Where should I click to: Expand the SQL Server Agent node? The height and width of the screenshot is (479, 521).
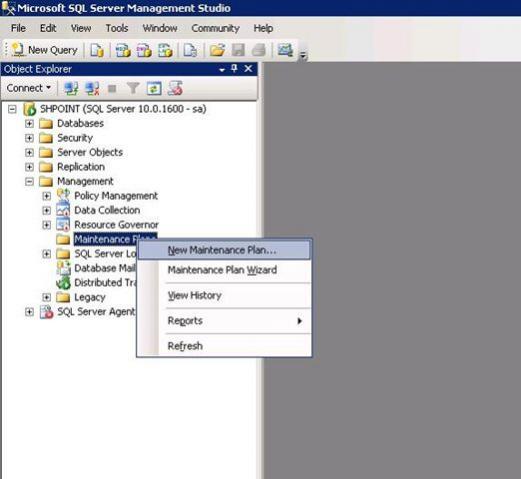click(x=29, y=312)
